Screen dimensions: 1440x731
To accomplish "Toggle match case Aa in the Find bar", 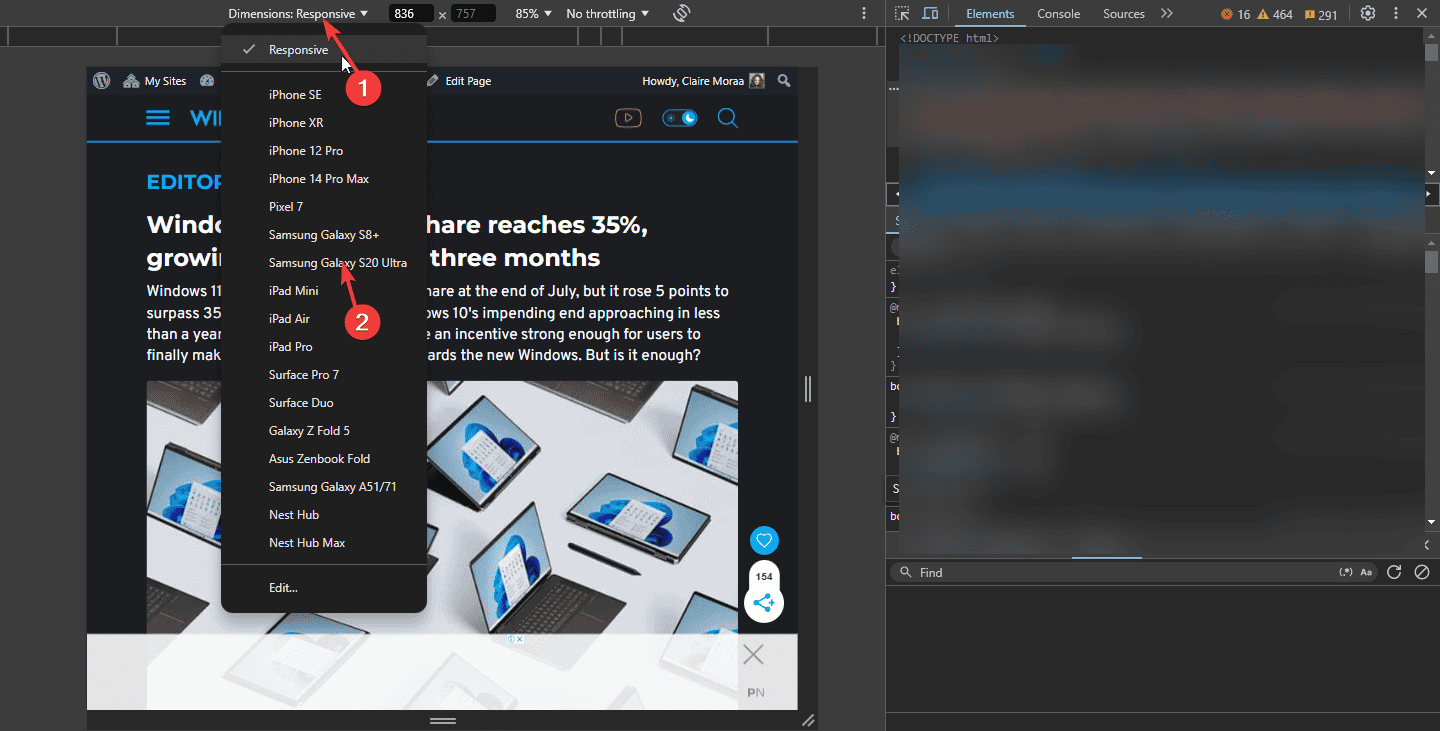I will (1366, 572).
